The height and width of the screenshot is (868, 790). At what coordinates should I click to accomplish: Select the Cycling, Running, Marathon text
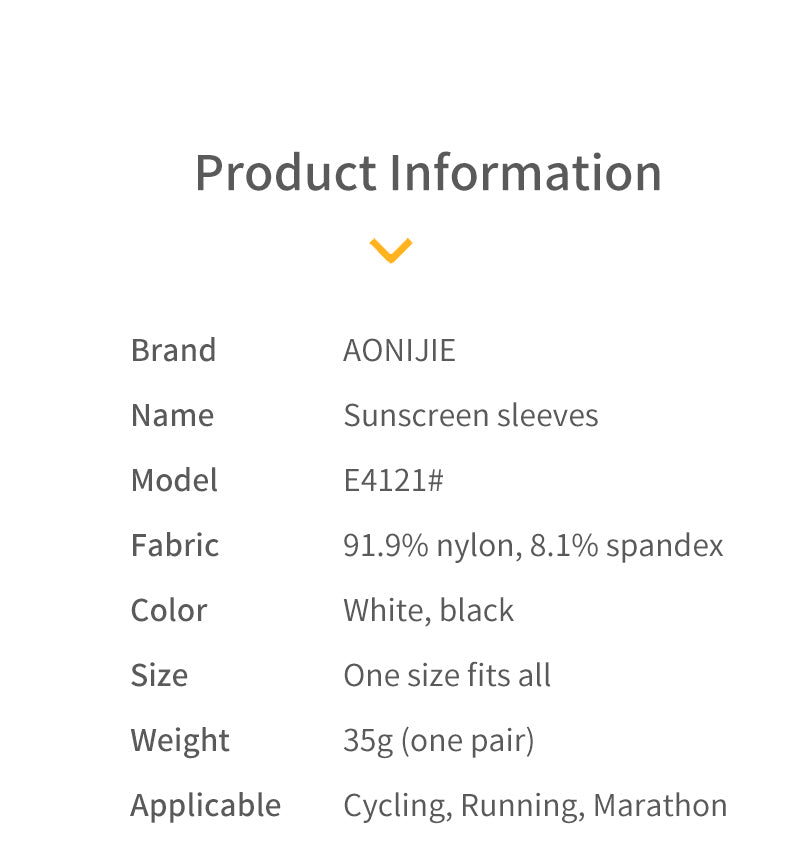point(535,805)
